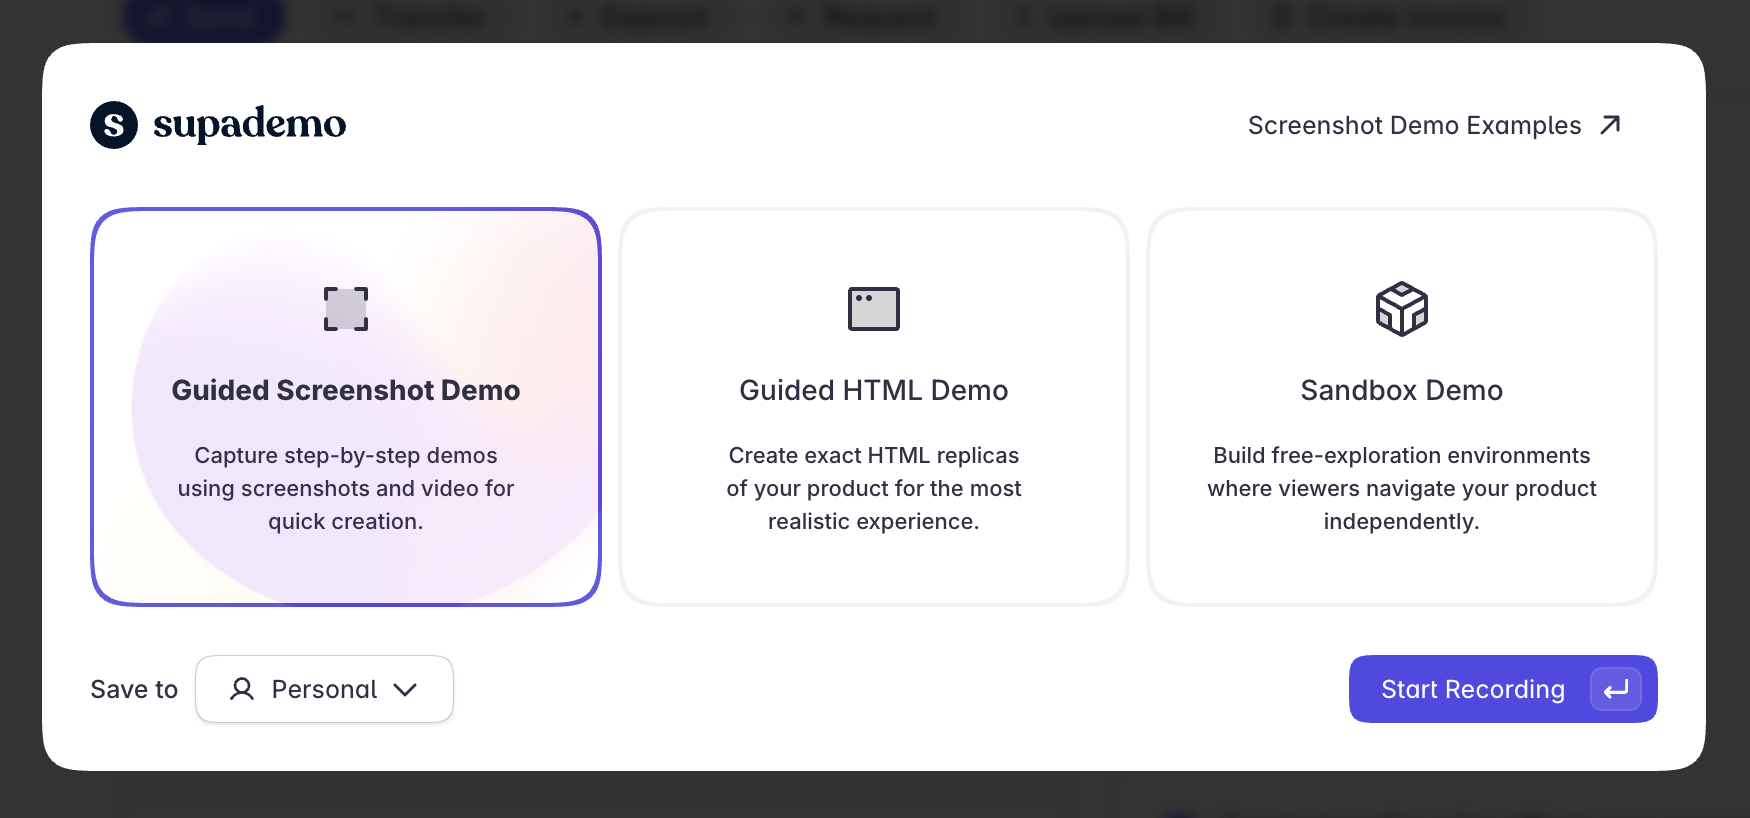The image size is (1750, 818).
Task: Click the Enter key icon on Start Recording
Action: click(1615, 689)
